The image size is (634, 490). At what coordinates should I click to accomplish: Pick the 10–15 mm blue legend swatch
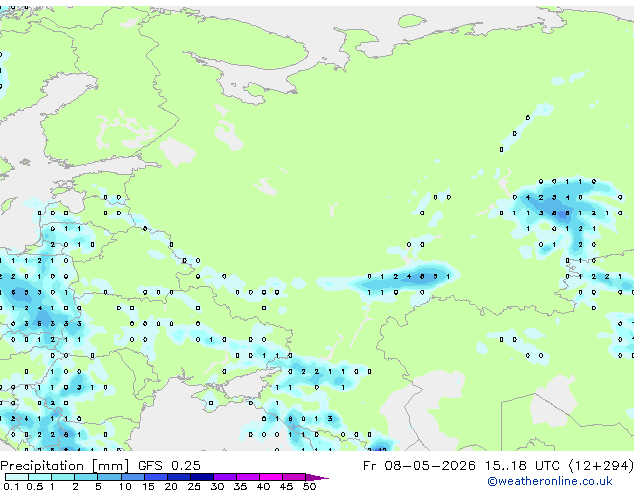(132, 477)
